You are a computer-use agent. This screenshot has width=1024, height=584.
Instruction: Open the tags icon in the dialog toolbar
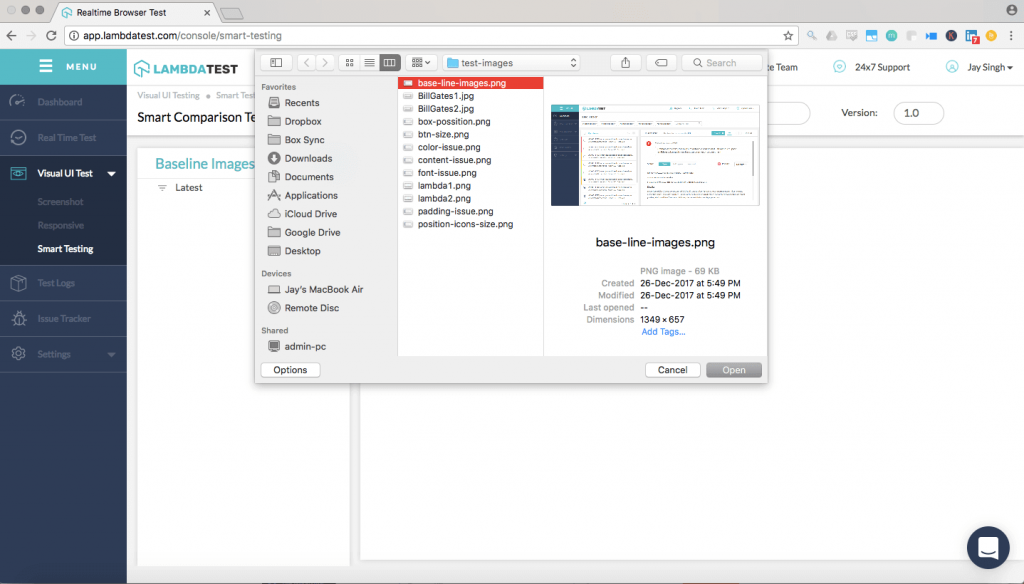(x=661, y=62)
